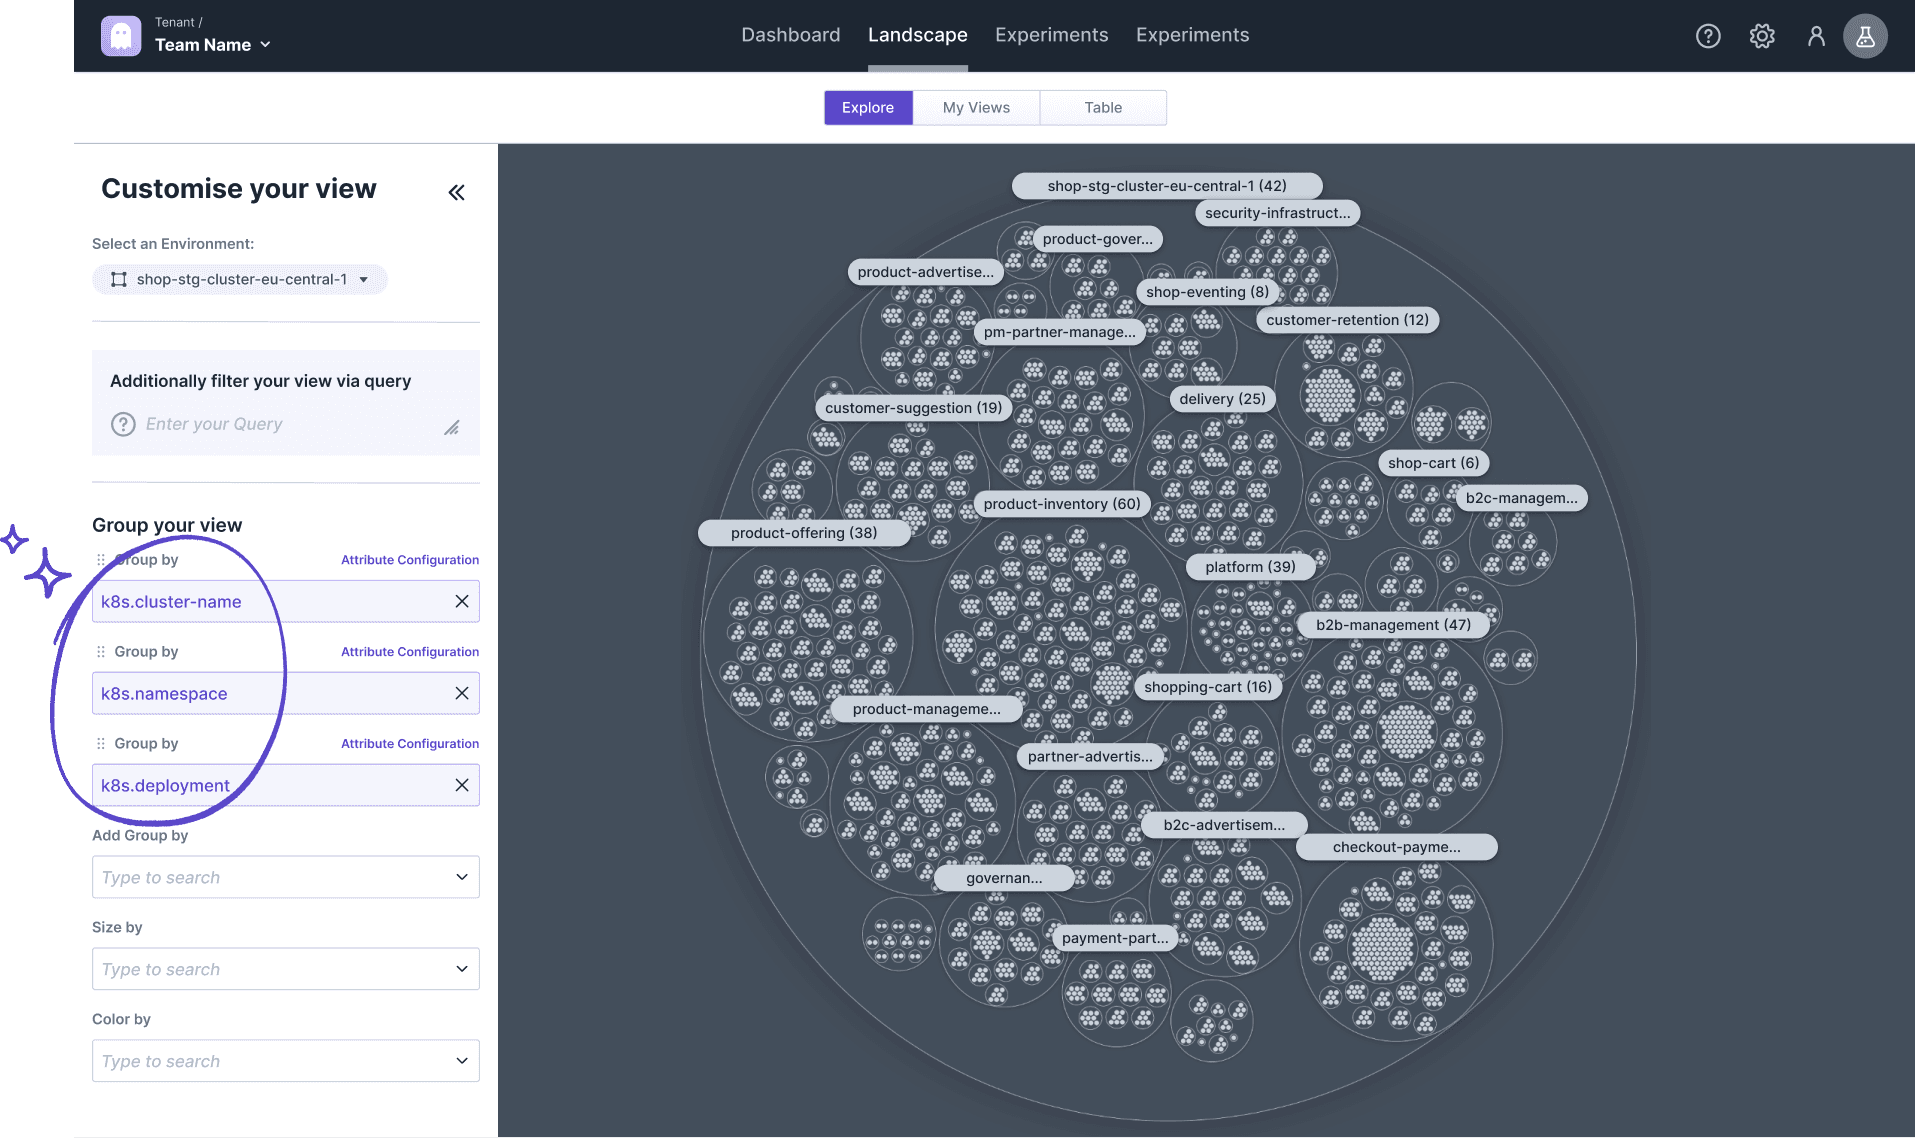Click the query field corner icon
Viewport: 1915px width, 1138px height.
pos(452,427)
